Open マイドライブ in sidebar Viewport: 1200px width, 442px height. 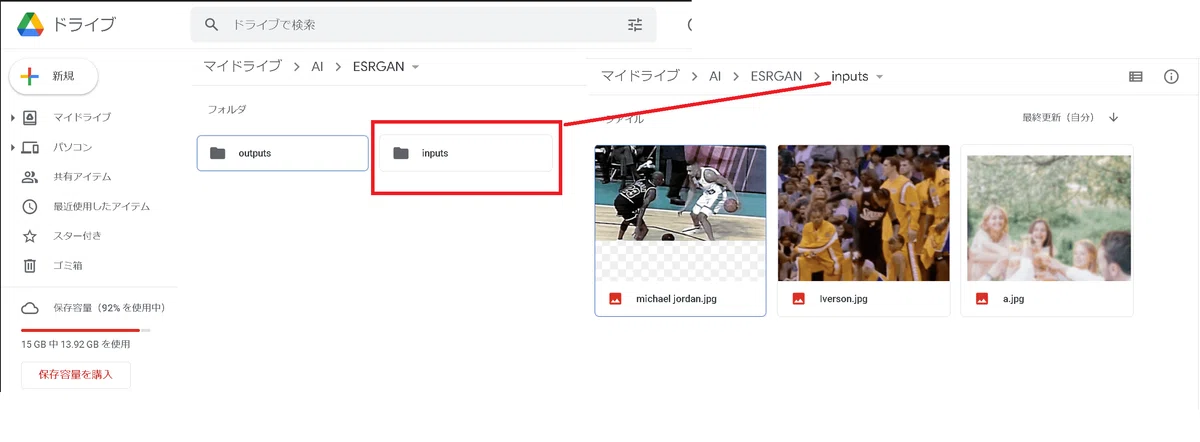click(82, 118)
